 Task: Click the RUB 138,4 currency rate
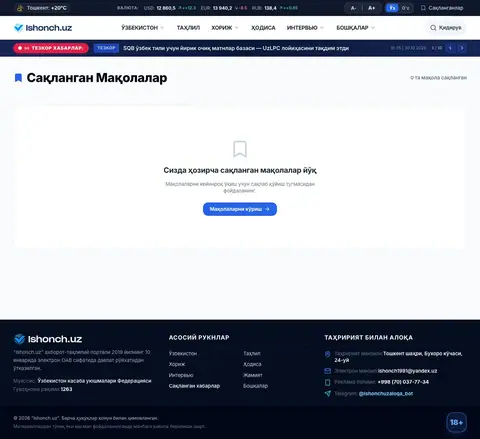pos(275,8)
